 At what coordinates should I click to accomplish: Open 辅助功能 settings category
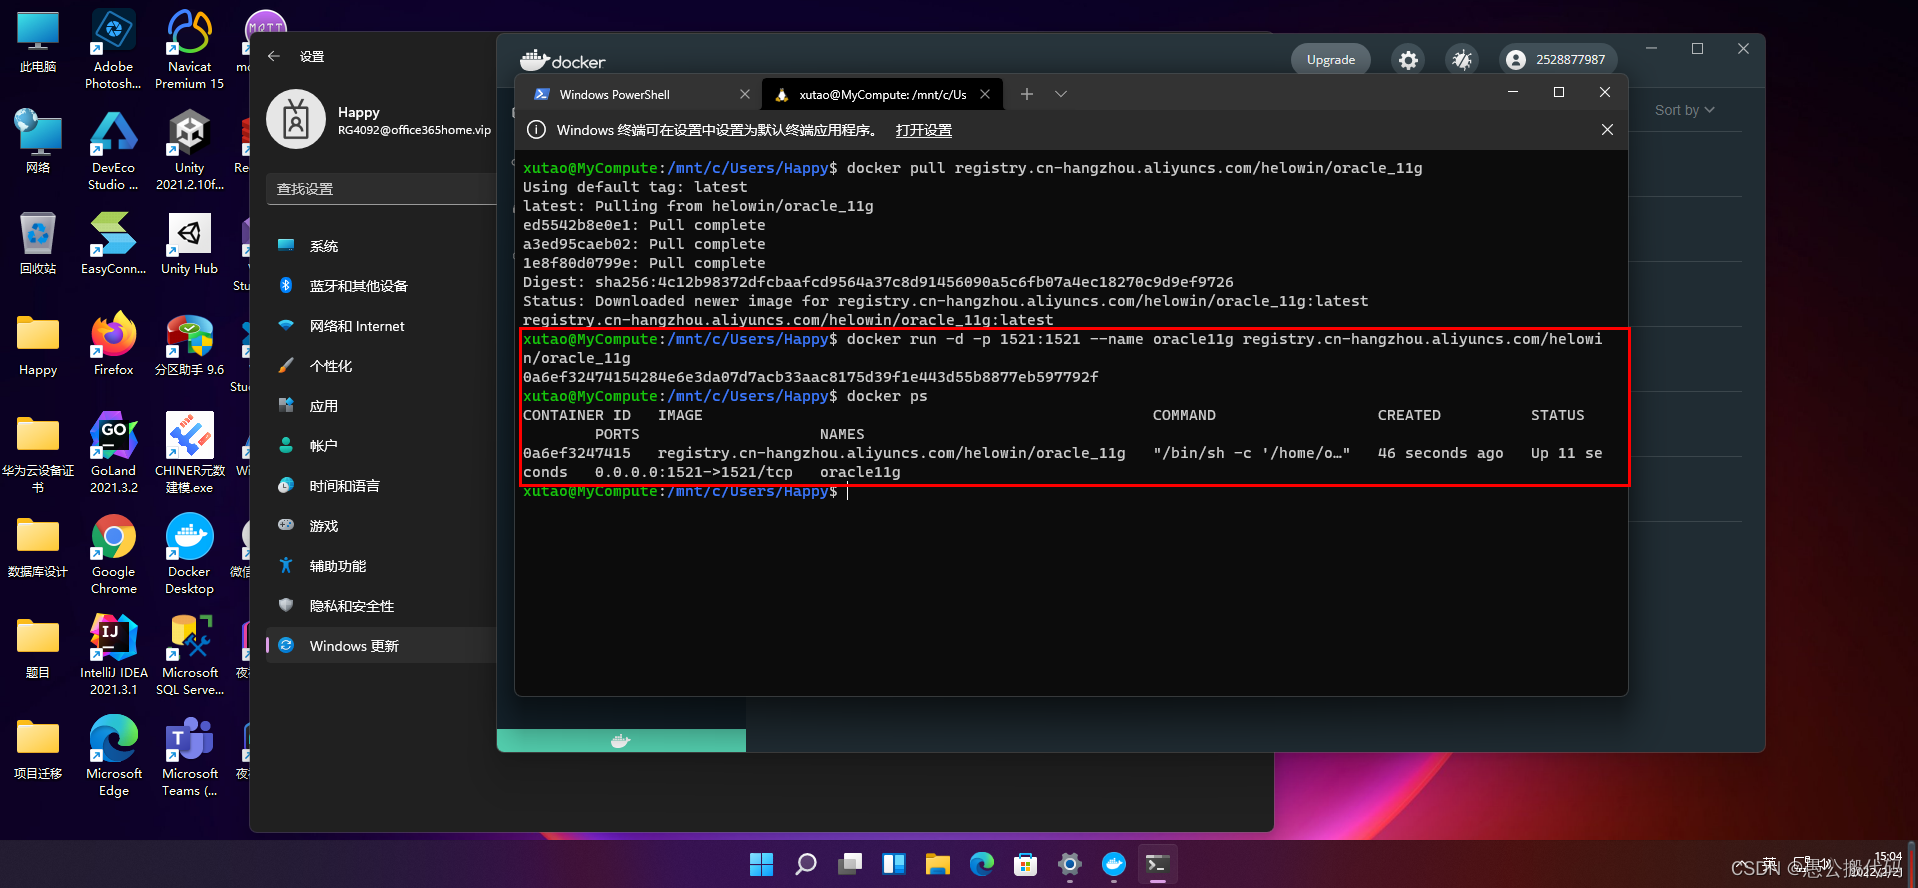pyautogui.click(x=382, y=566)
